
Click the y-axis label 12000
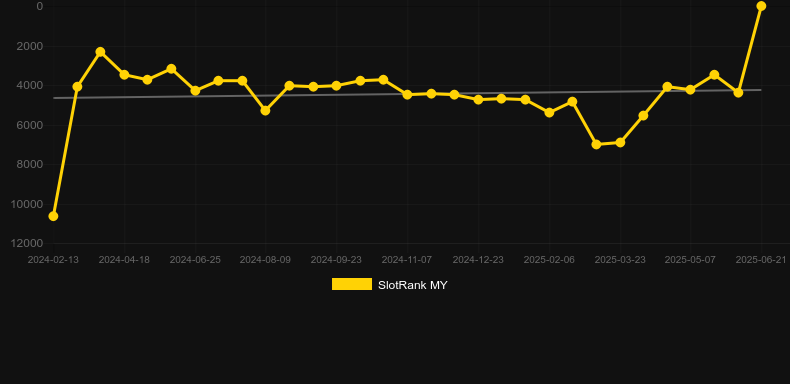[x=27, y=243]
